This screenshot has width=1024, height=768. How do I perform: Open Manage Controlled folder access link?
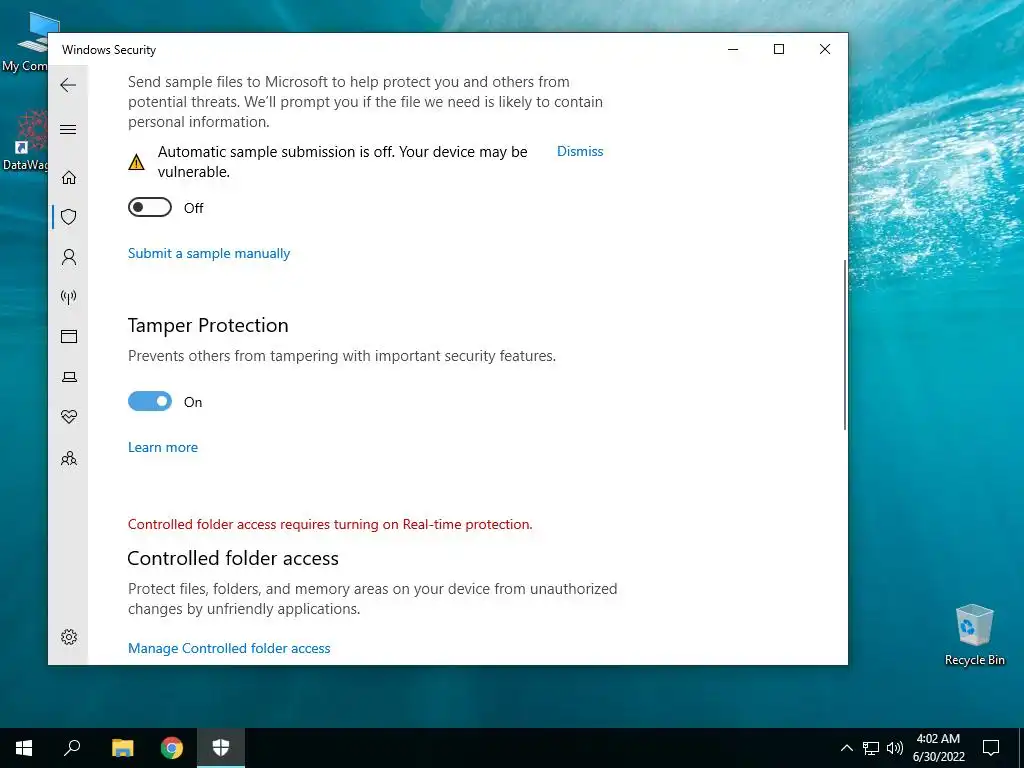click(229, 648)
